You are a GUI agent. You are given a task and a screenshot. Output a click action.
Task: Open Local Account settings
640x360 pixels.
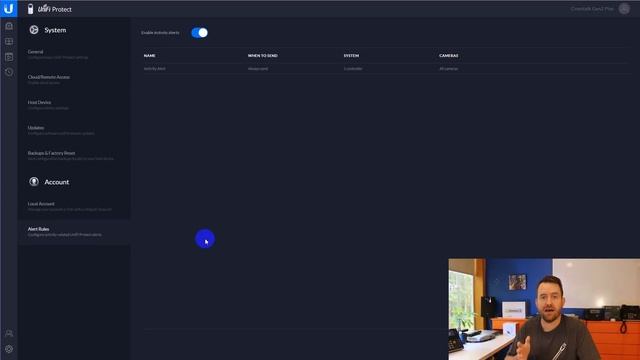tap(73, 206)
